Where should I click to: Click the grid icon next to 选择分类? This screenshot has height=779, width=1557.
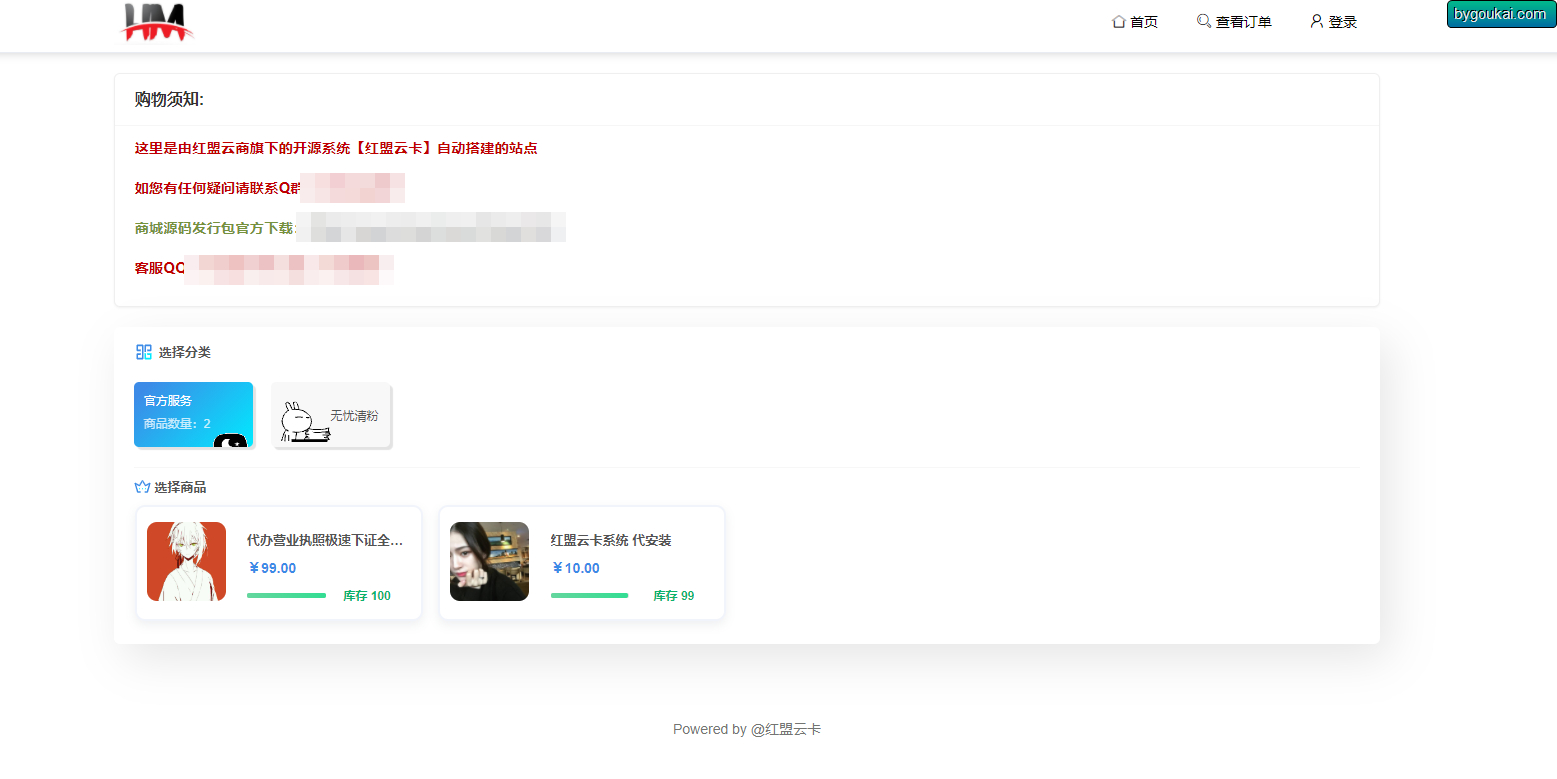[144, 352]
